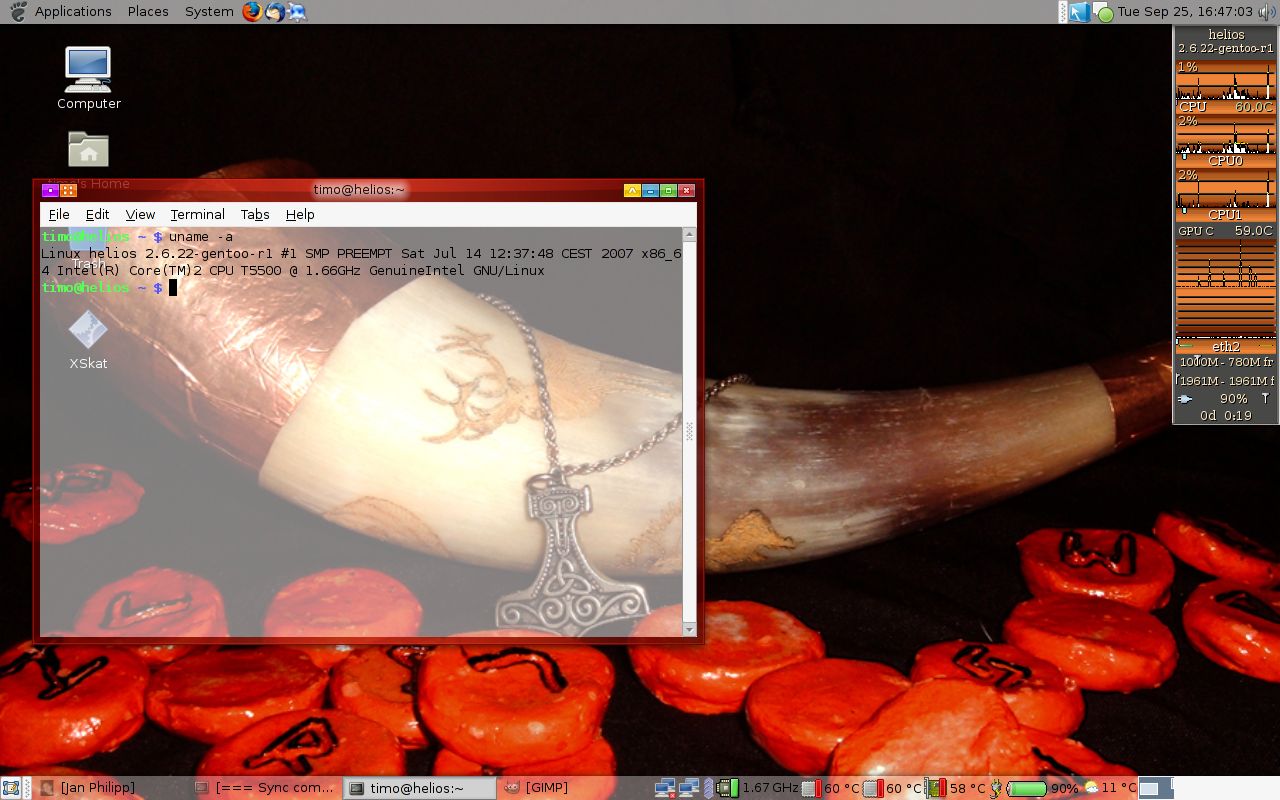Open the Applications menu

pyautogui.click(x=73, y=12)
